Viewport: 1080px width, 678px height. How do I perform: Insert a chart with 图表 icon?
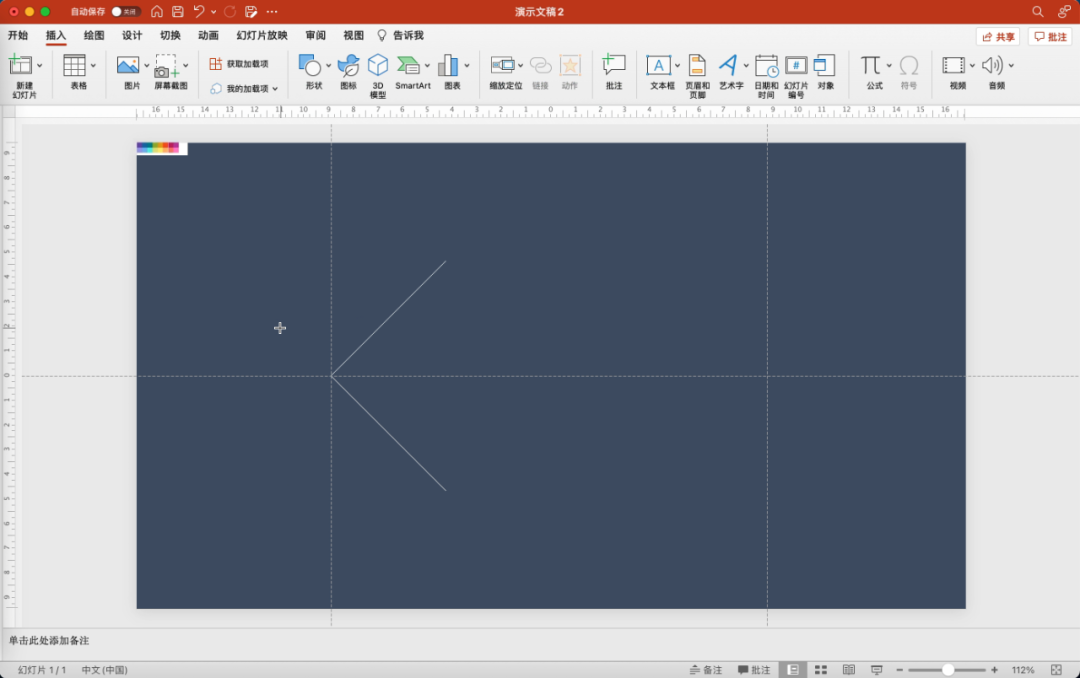448,65
